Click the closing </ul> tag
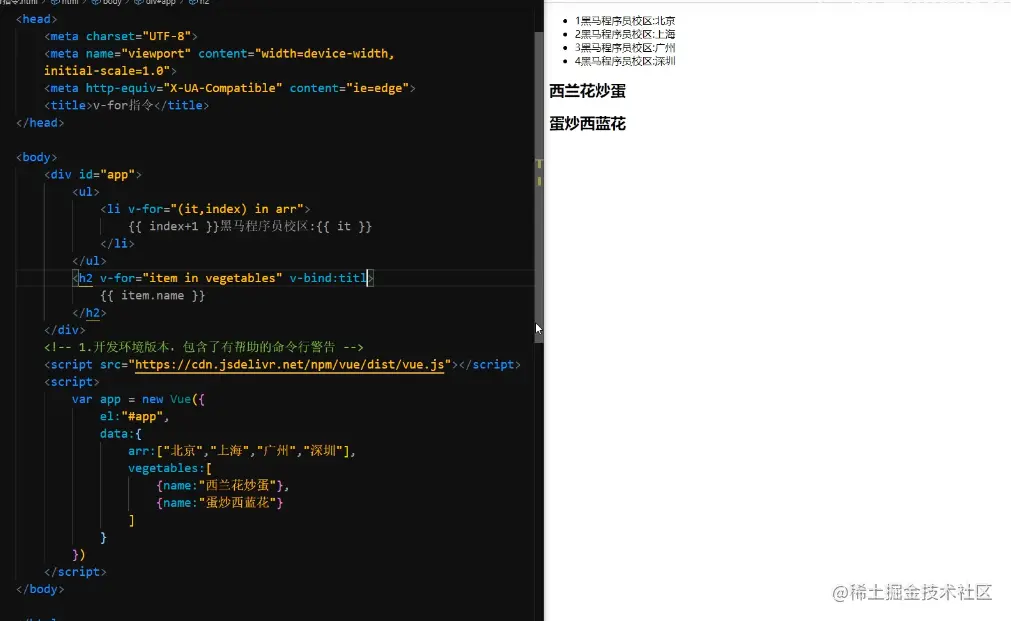The image size is (1011, 621). point(89,261)
